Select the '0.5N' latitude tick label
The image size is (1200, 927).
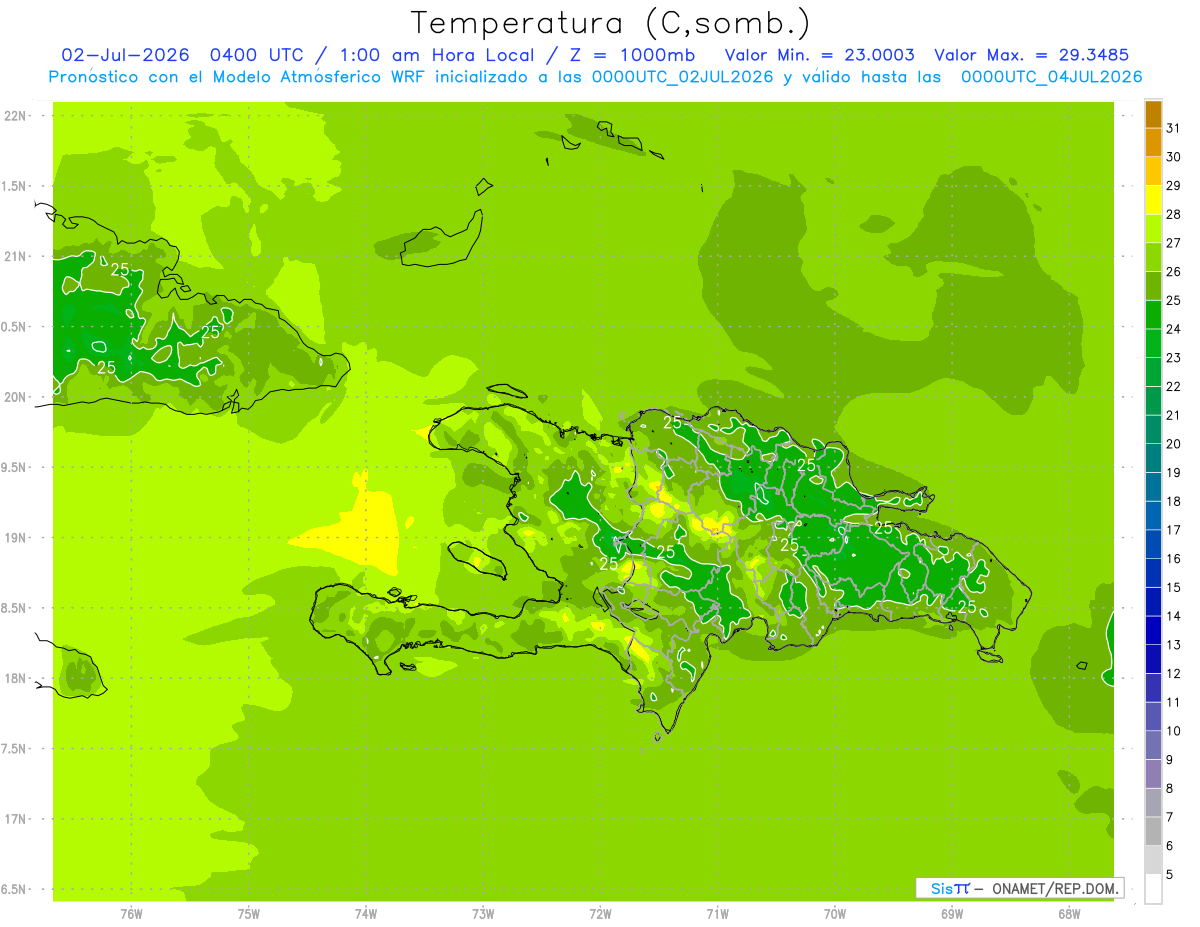[x=13, y=327]
